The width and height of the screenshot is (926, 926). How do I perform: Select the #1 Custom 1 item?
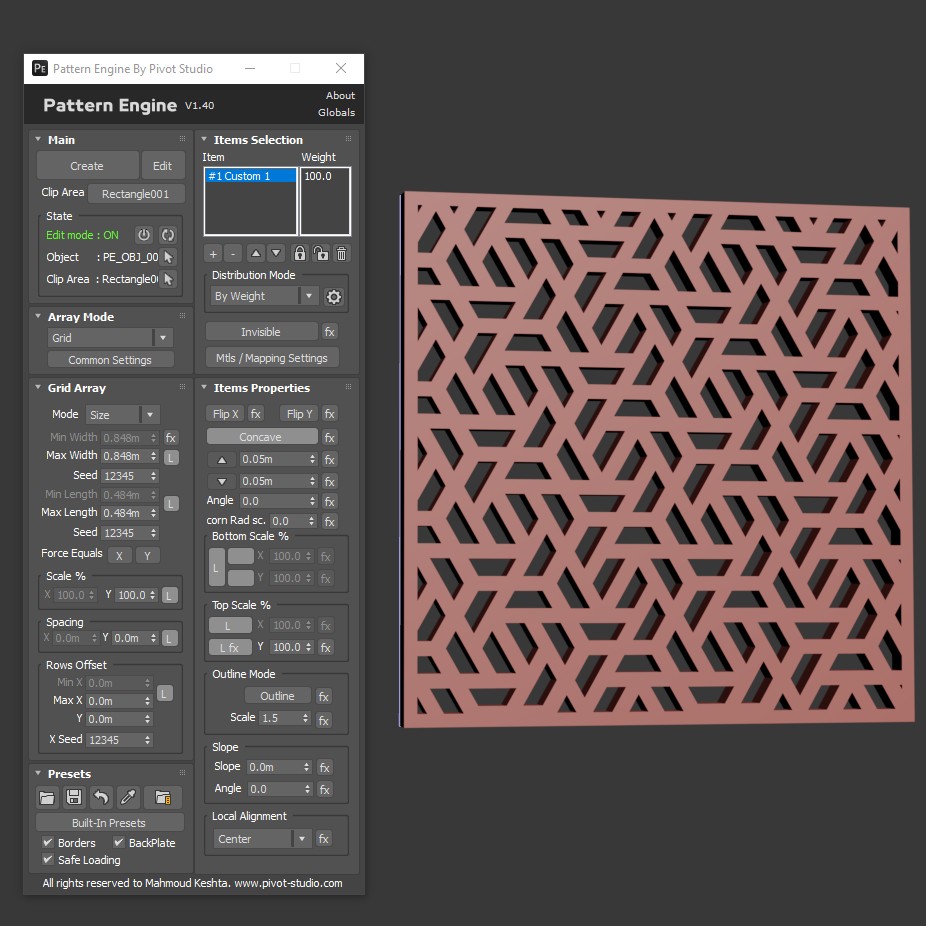(250, 176)
